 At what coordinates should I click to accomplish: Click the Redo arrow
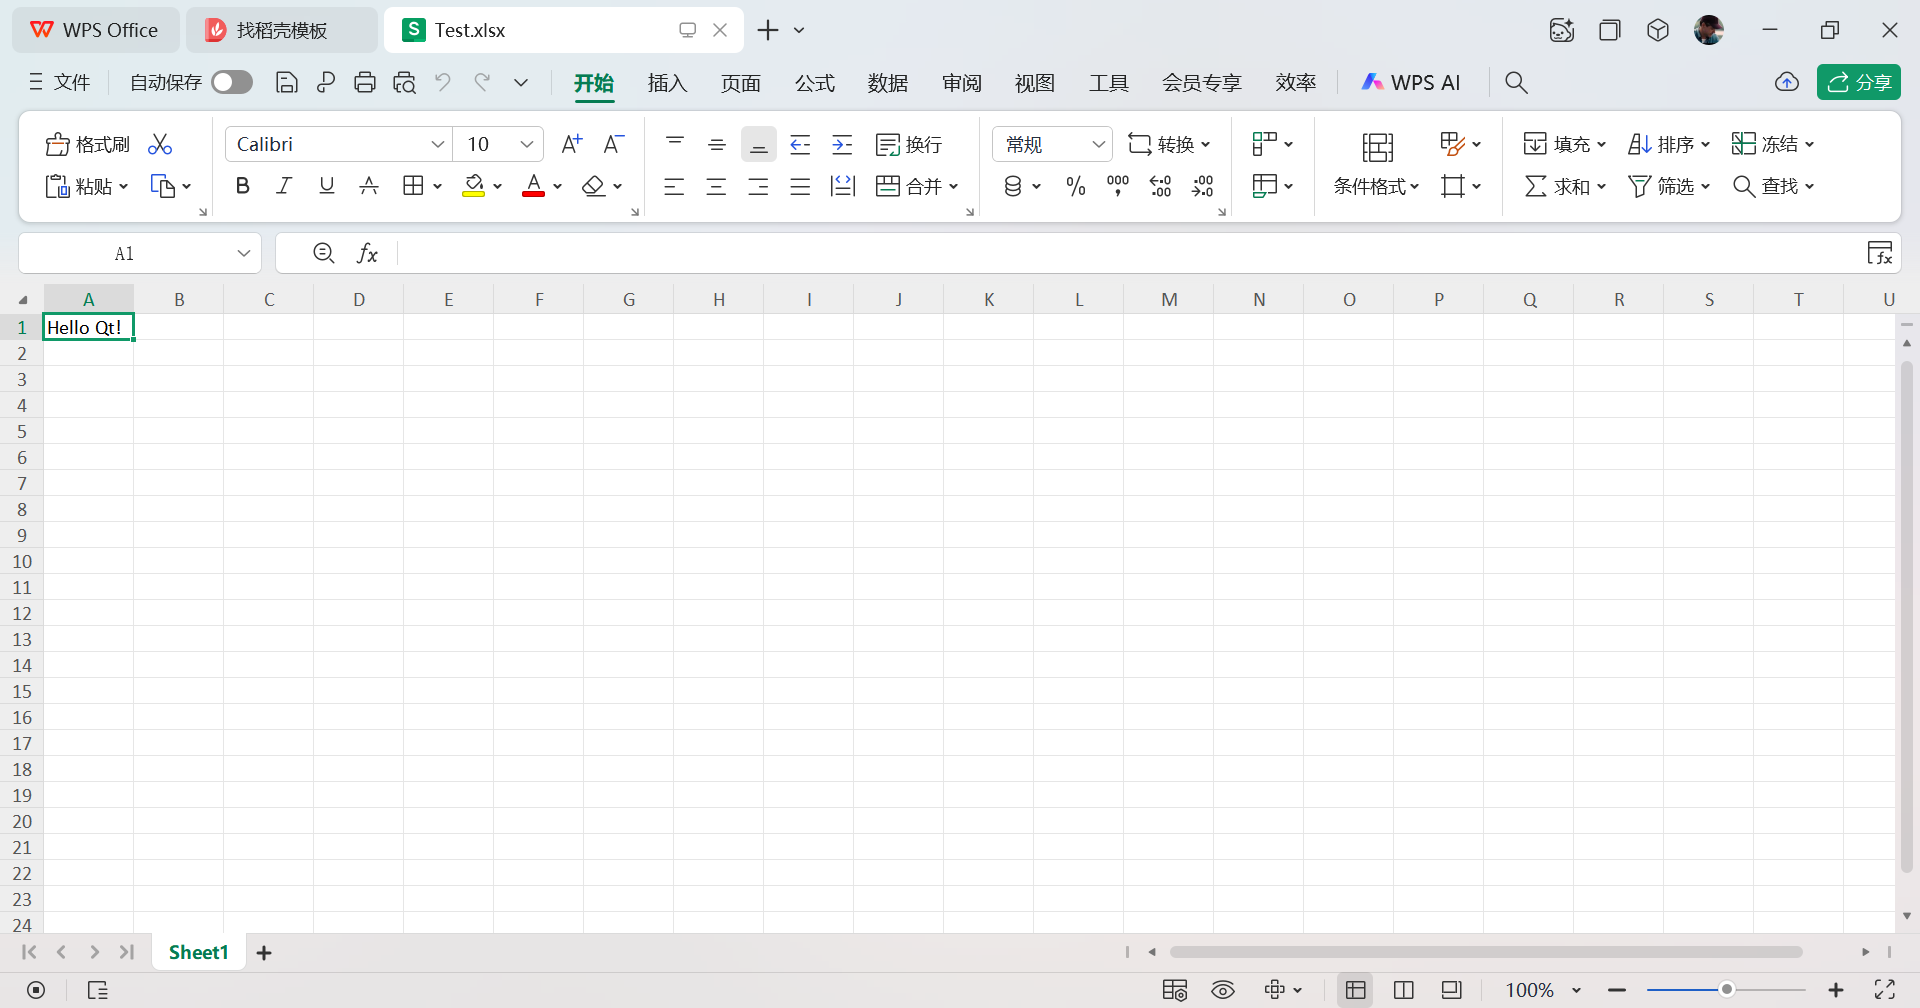tap(482, 82)
